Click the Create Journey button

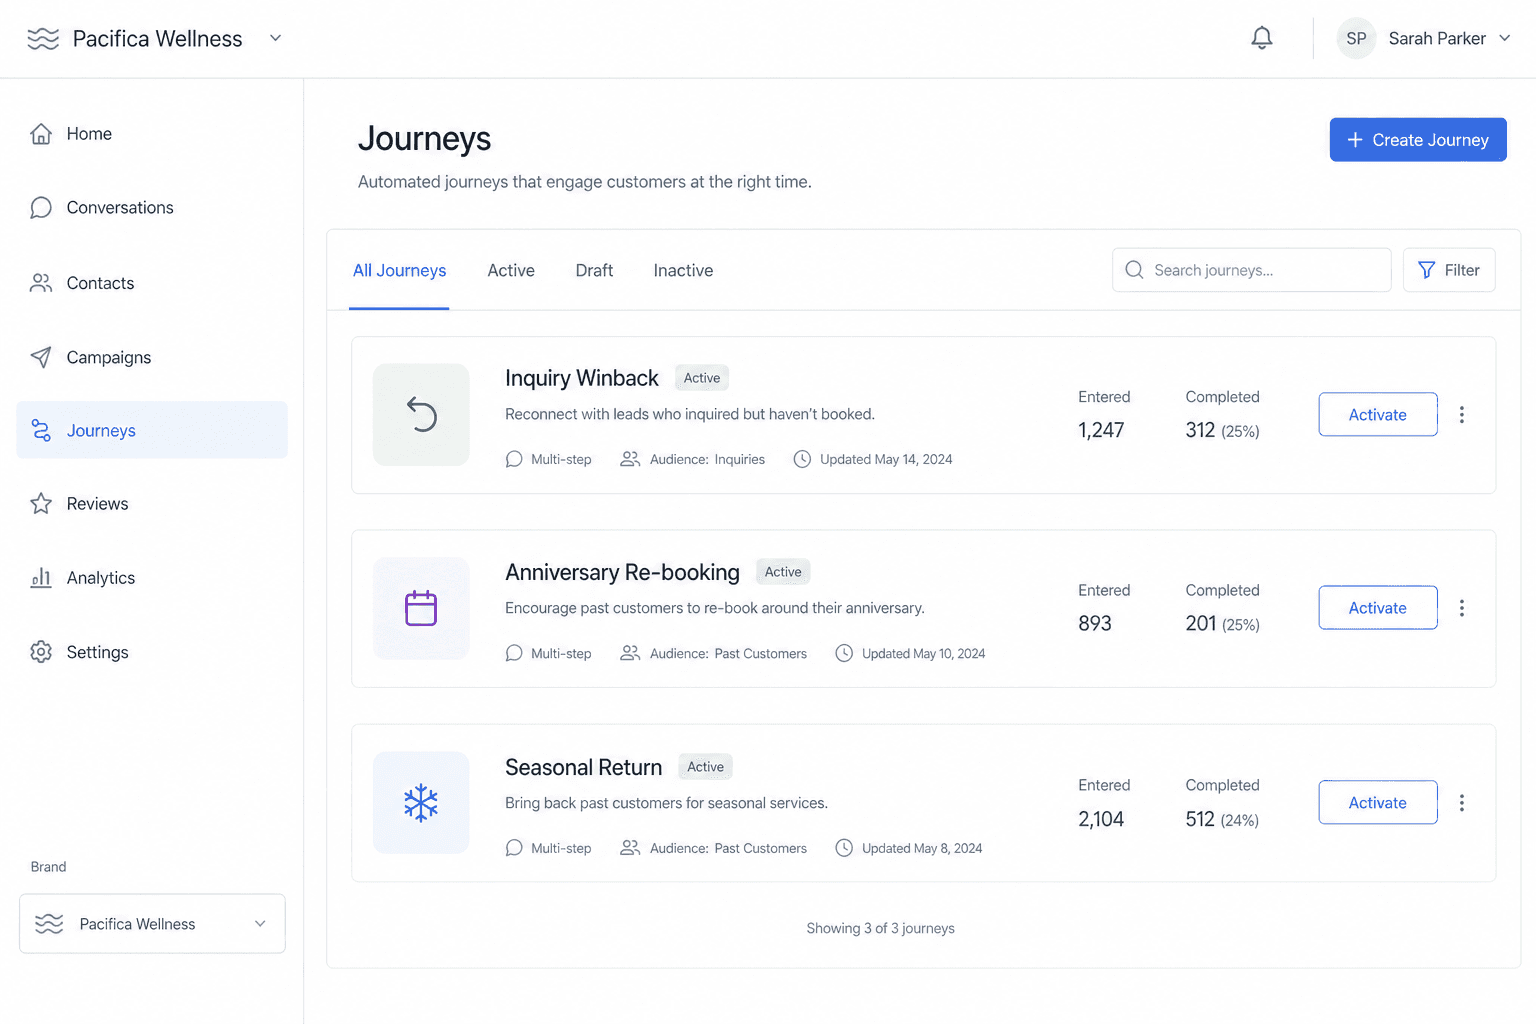[1418, 140]
